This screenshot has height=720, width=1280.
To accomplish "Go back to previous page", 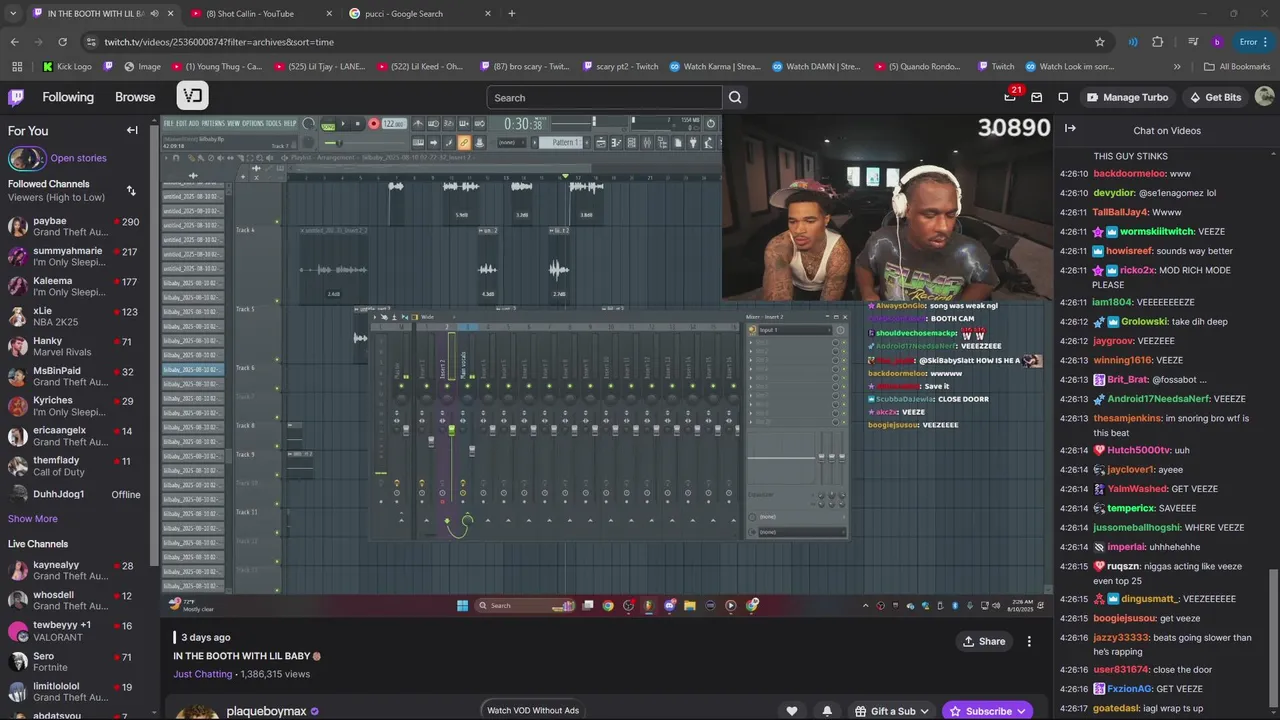I will [x=14, y=42].
